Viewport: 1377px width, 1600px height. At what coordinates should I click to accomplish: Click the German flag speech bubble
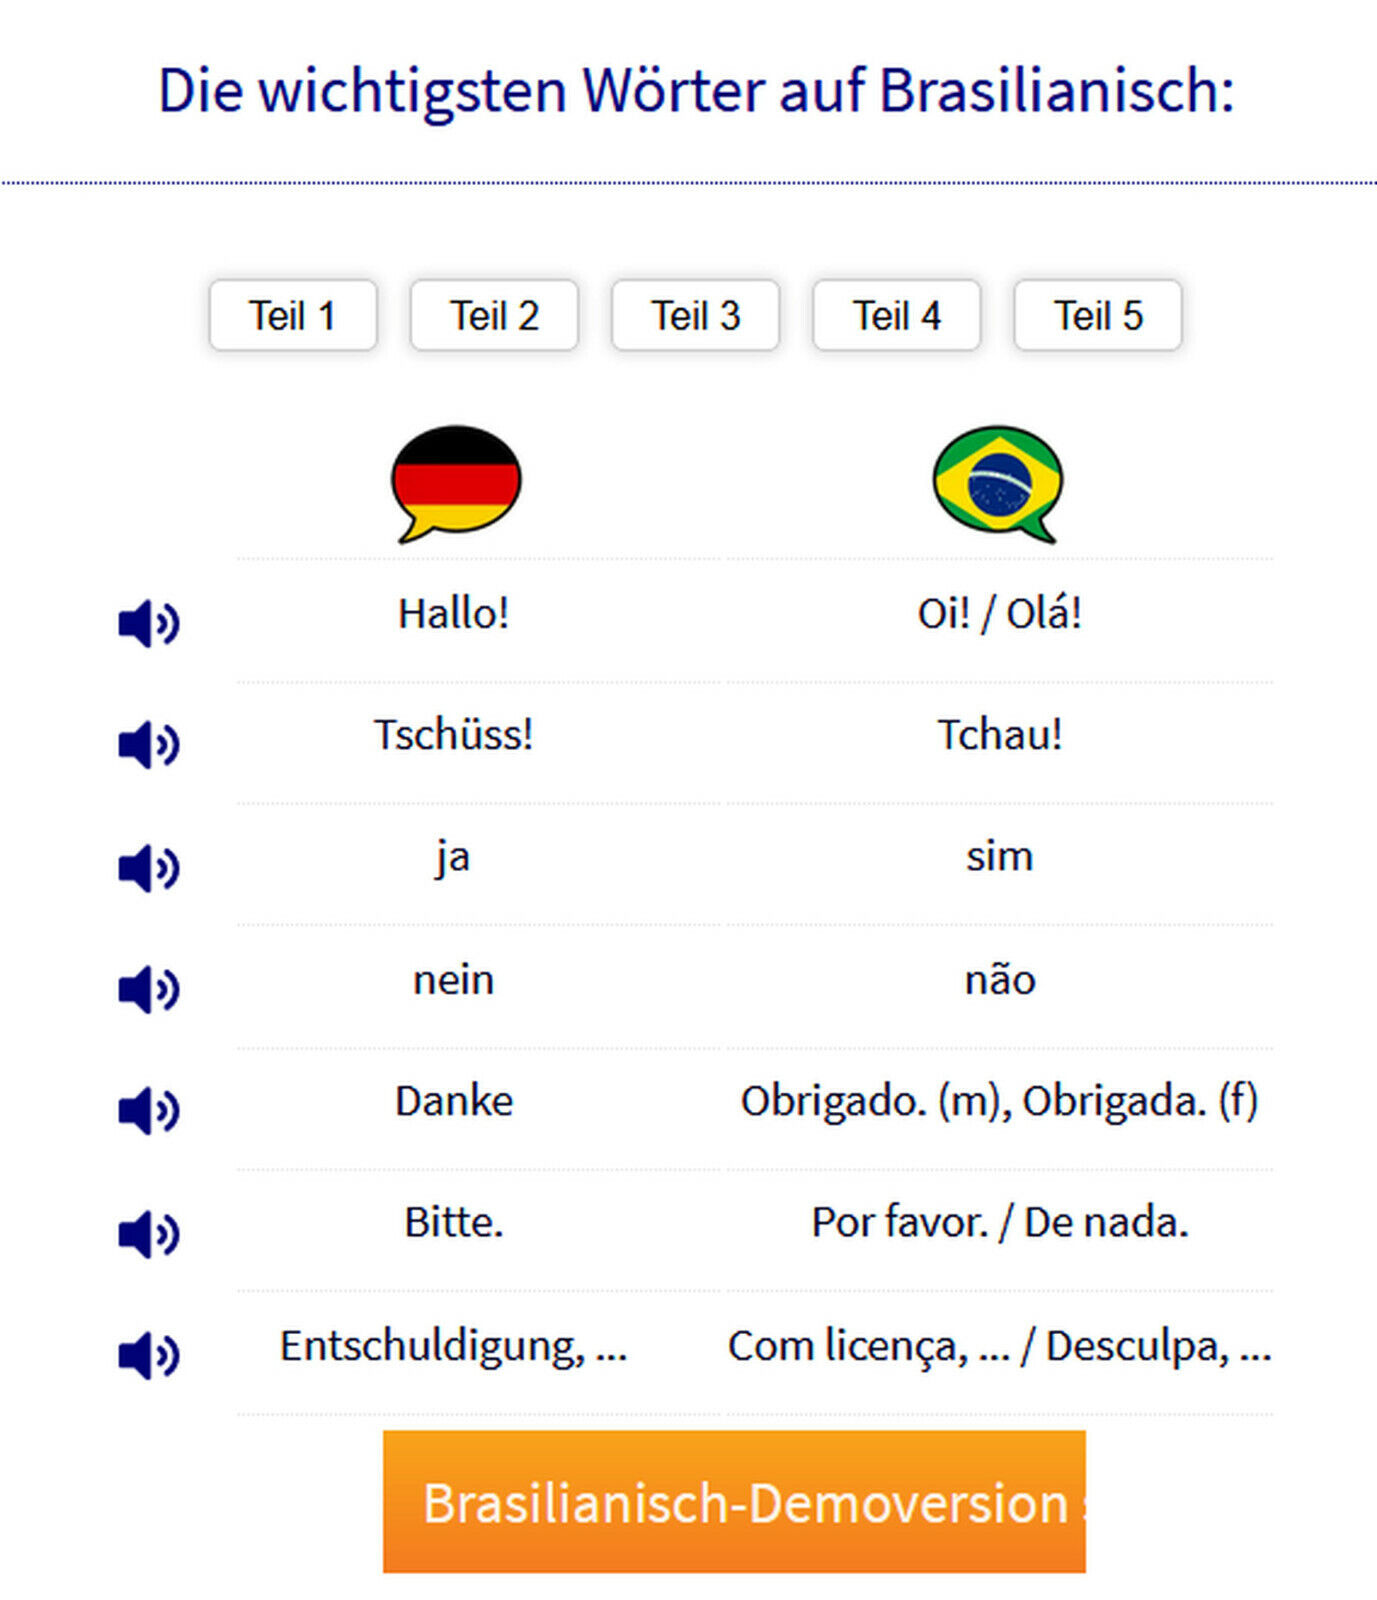[x=456, y=484]
